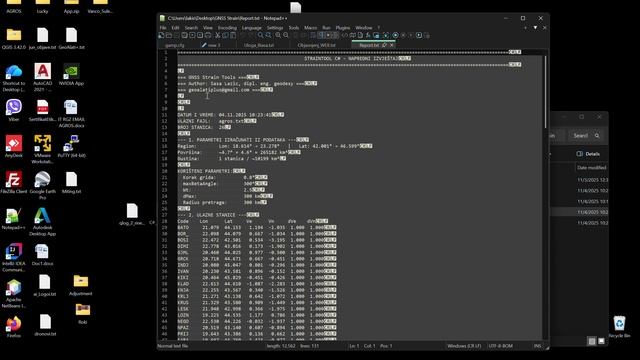
Task: Open the Language menu in Notepad++
Action: [x=251, y=28]
